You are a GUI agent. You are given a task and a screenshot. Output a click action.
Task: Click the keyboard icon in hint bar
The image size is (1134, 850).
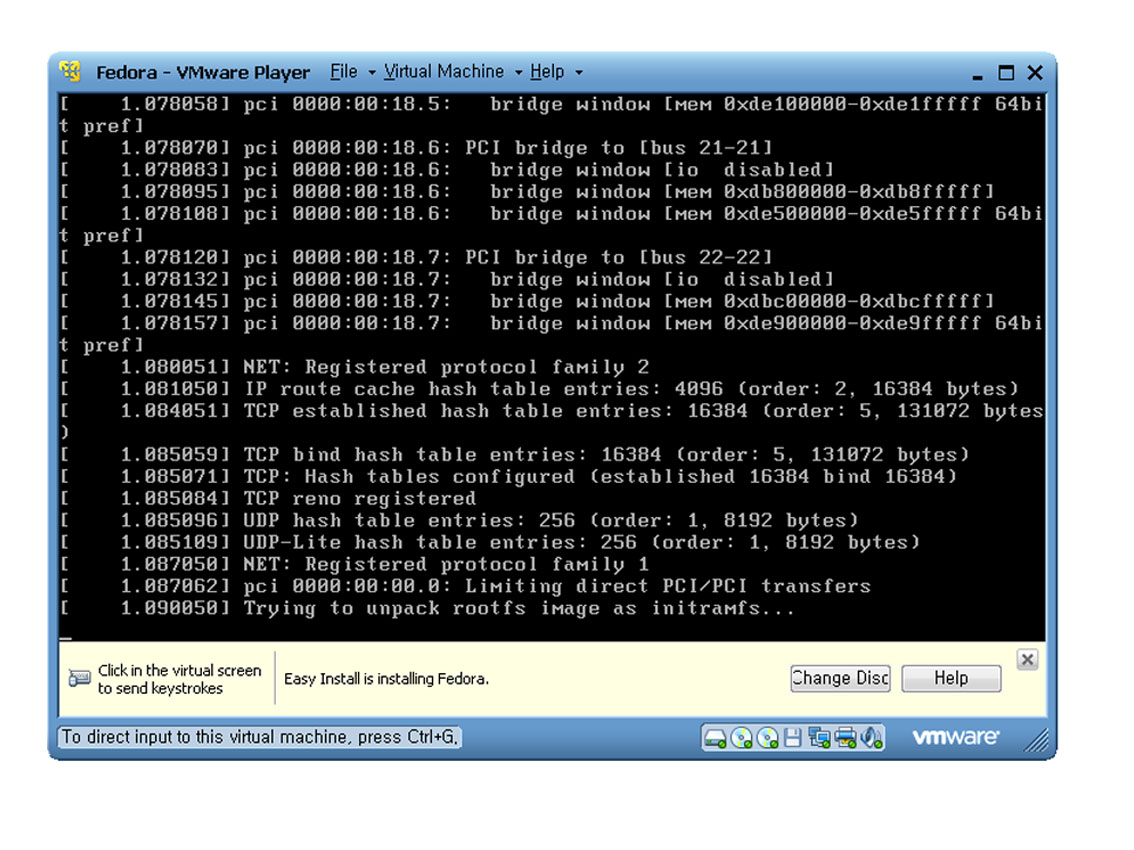[x=79, y=679]
